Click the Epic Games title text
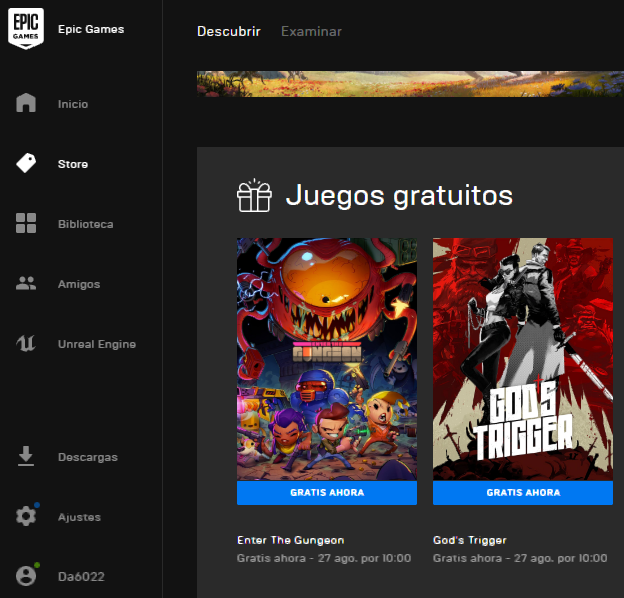Screen dimensions: 624x598 pos(91,29)
